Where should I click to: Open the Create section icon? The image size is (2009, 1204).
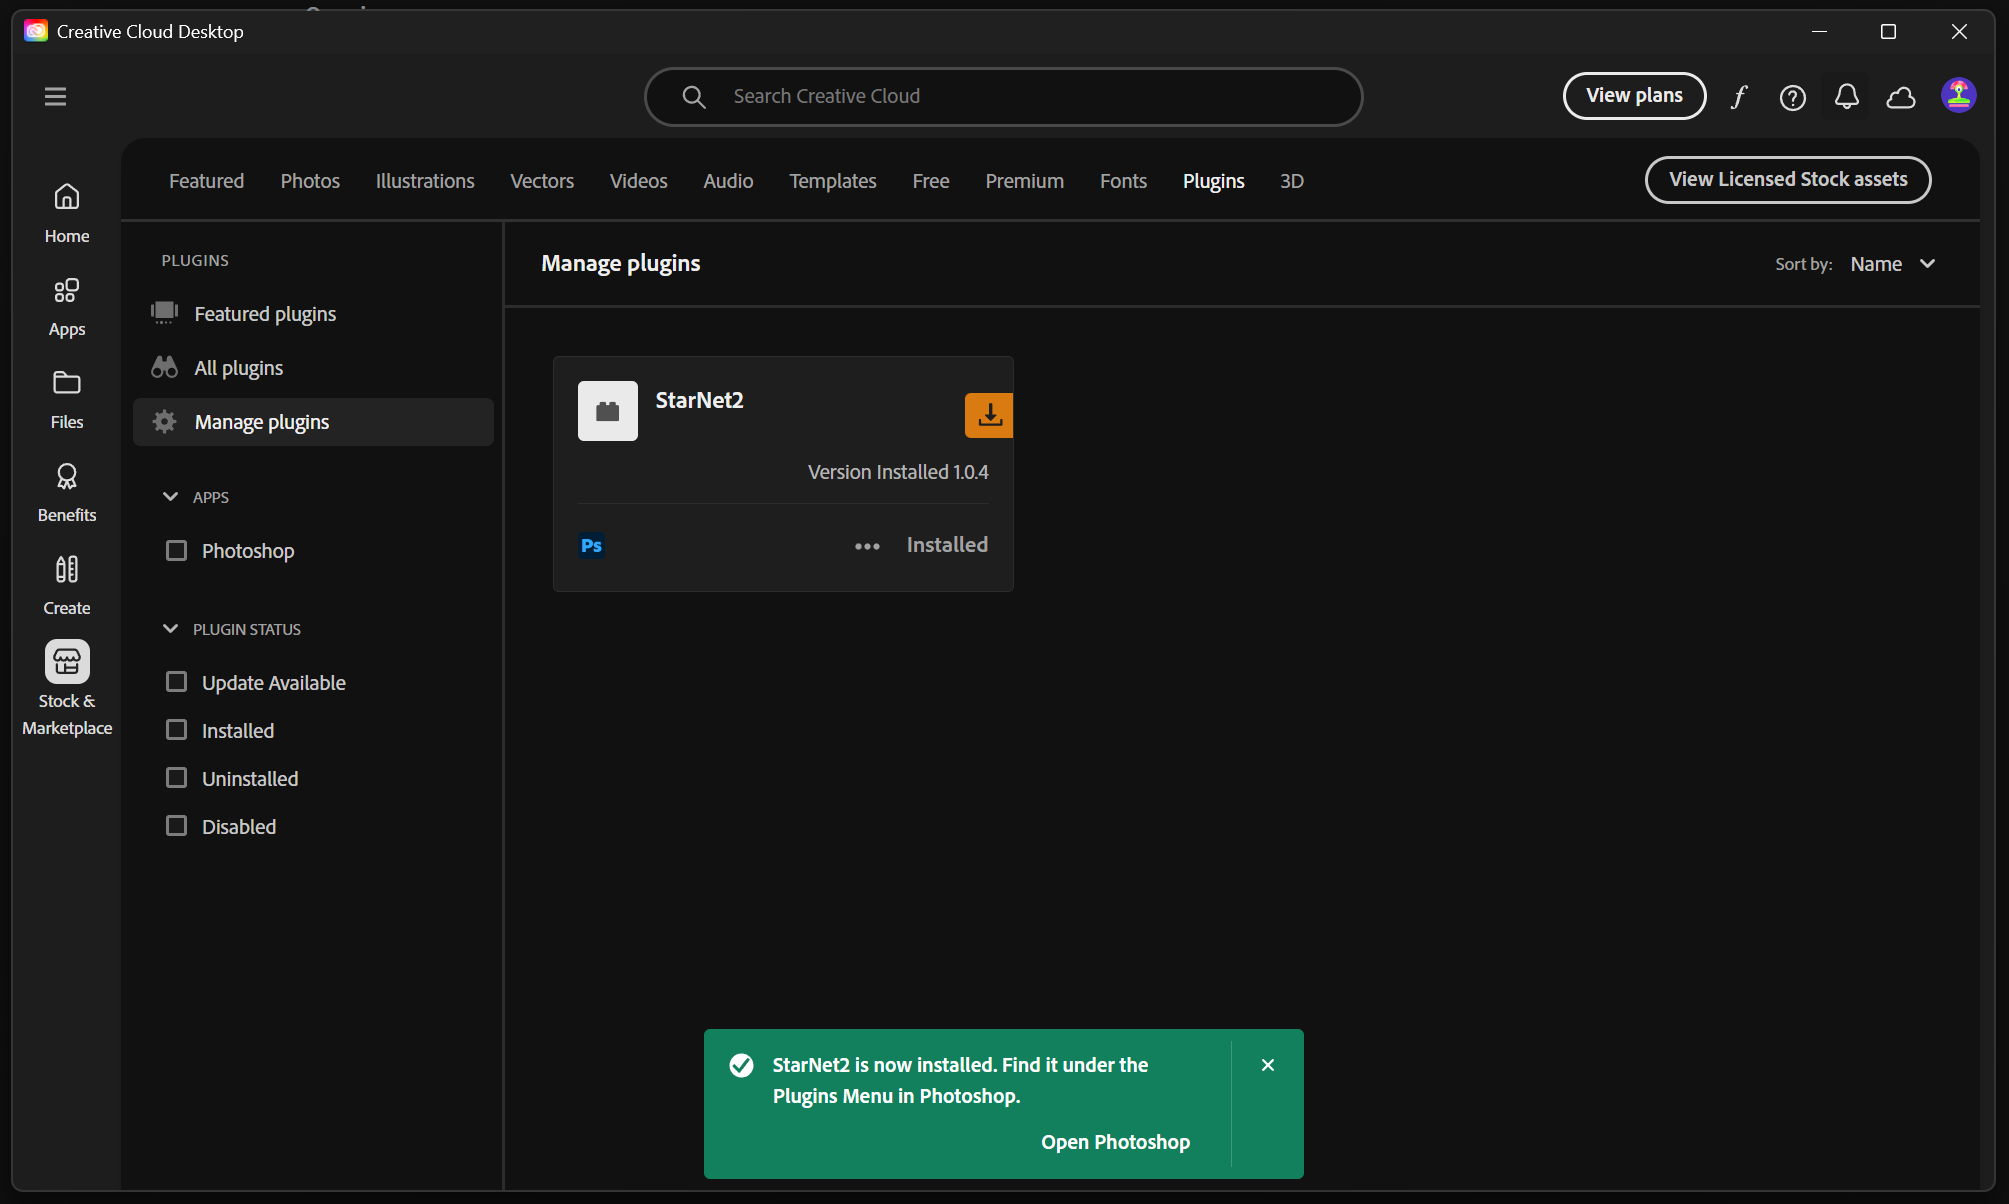click(x=67, y=569)
